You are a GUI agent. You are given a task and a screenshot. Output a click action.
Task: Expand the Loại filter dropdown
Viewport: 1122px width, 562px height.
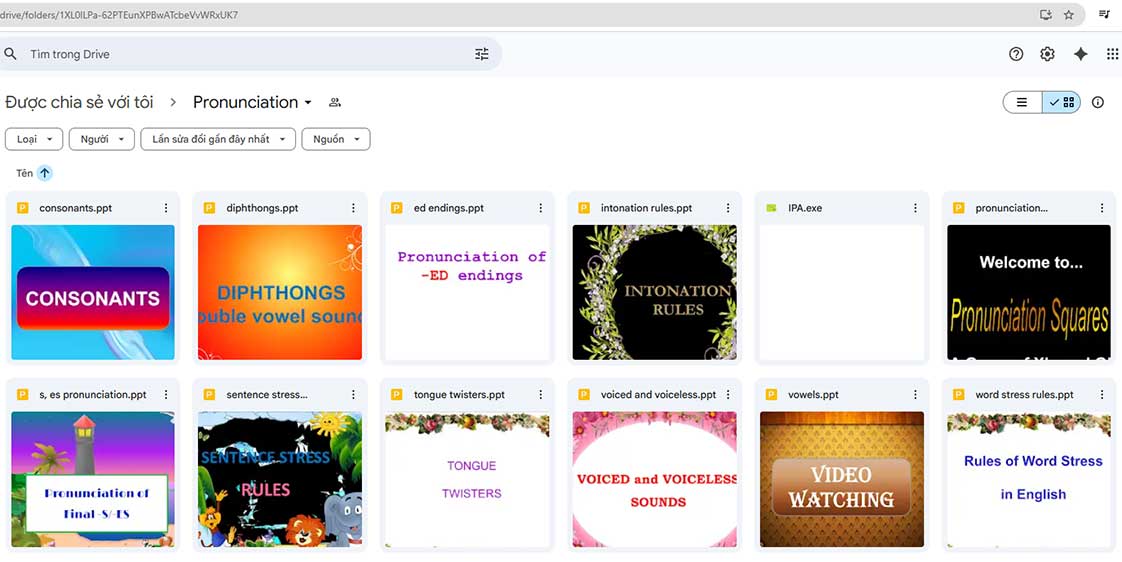pyautogui.click(x=34, y=139)
